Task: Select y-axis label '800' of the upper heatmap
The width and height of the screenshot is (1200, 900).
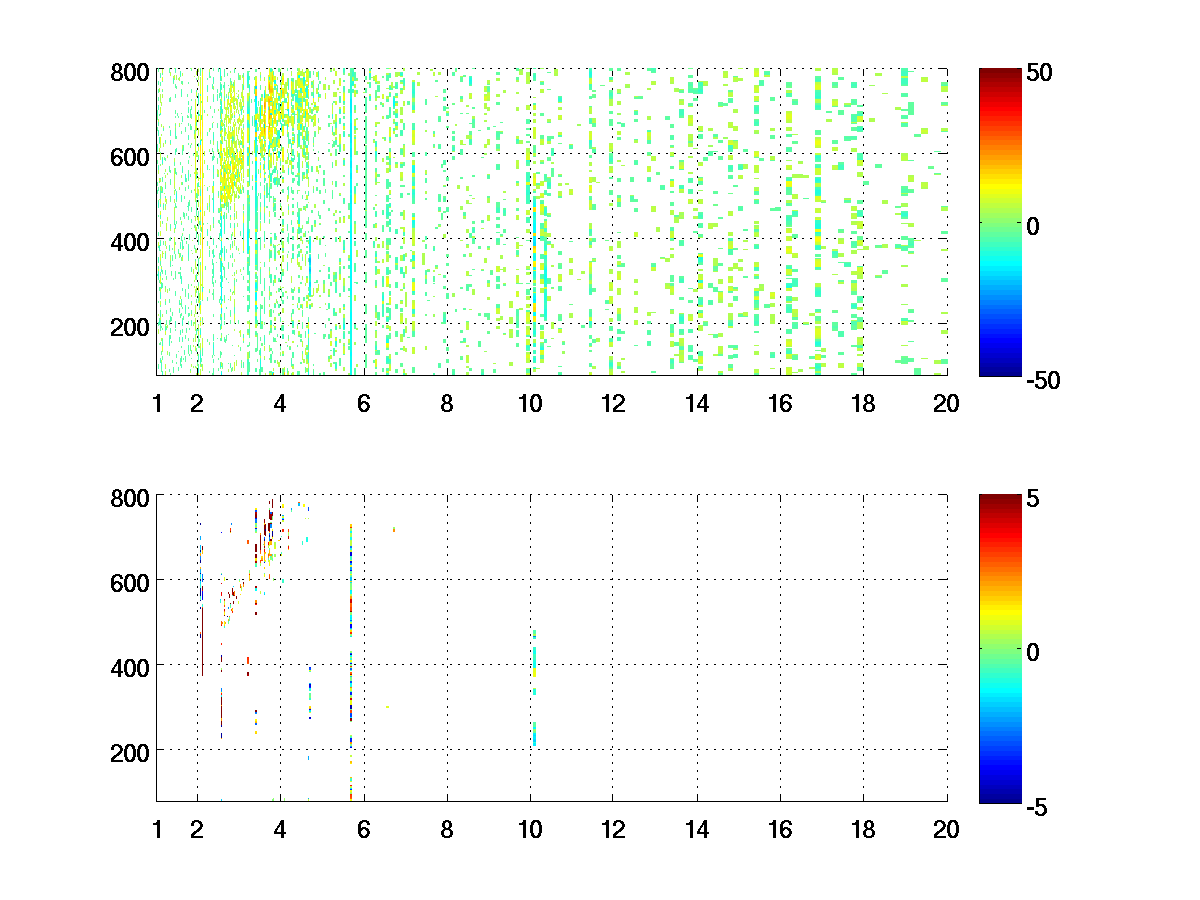Action: coord(130,72)
